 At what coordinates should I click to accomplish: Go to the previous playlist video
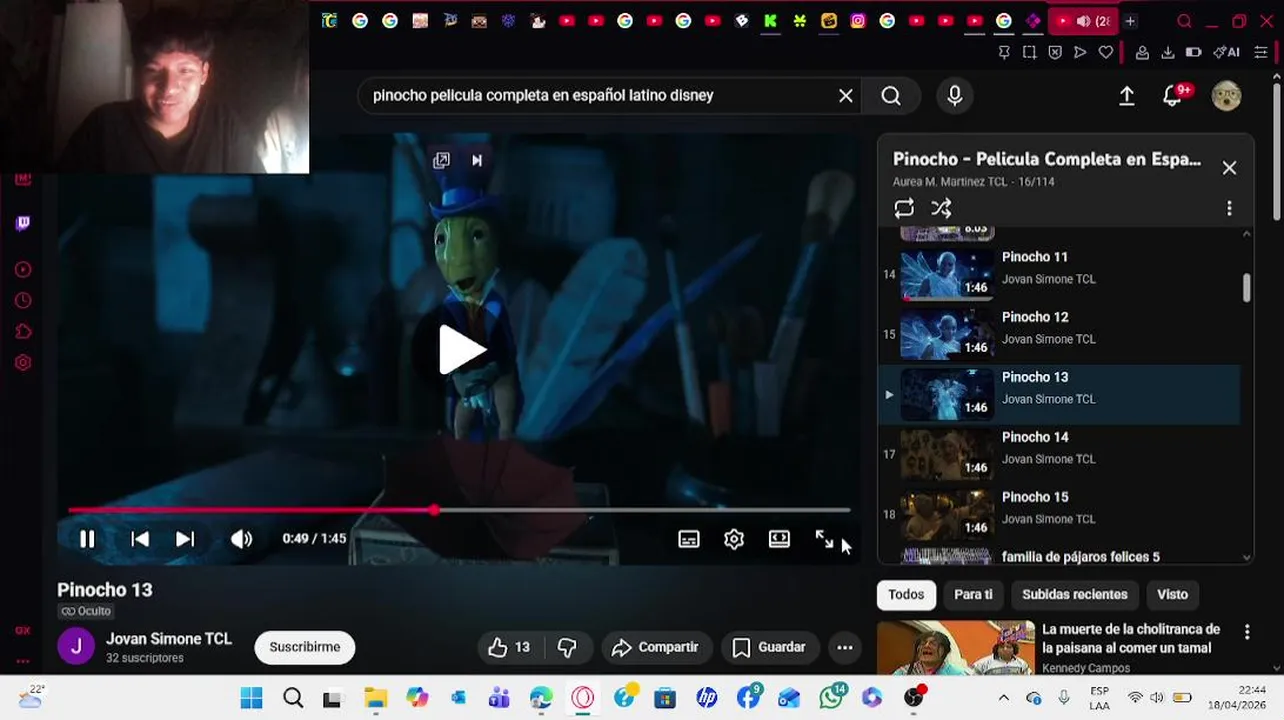[140, 539]
